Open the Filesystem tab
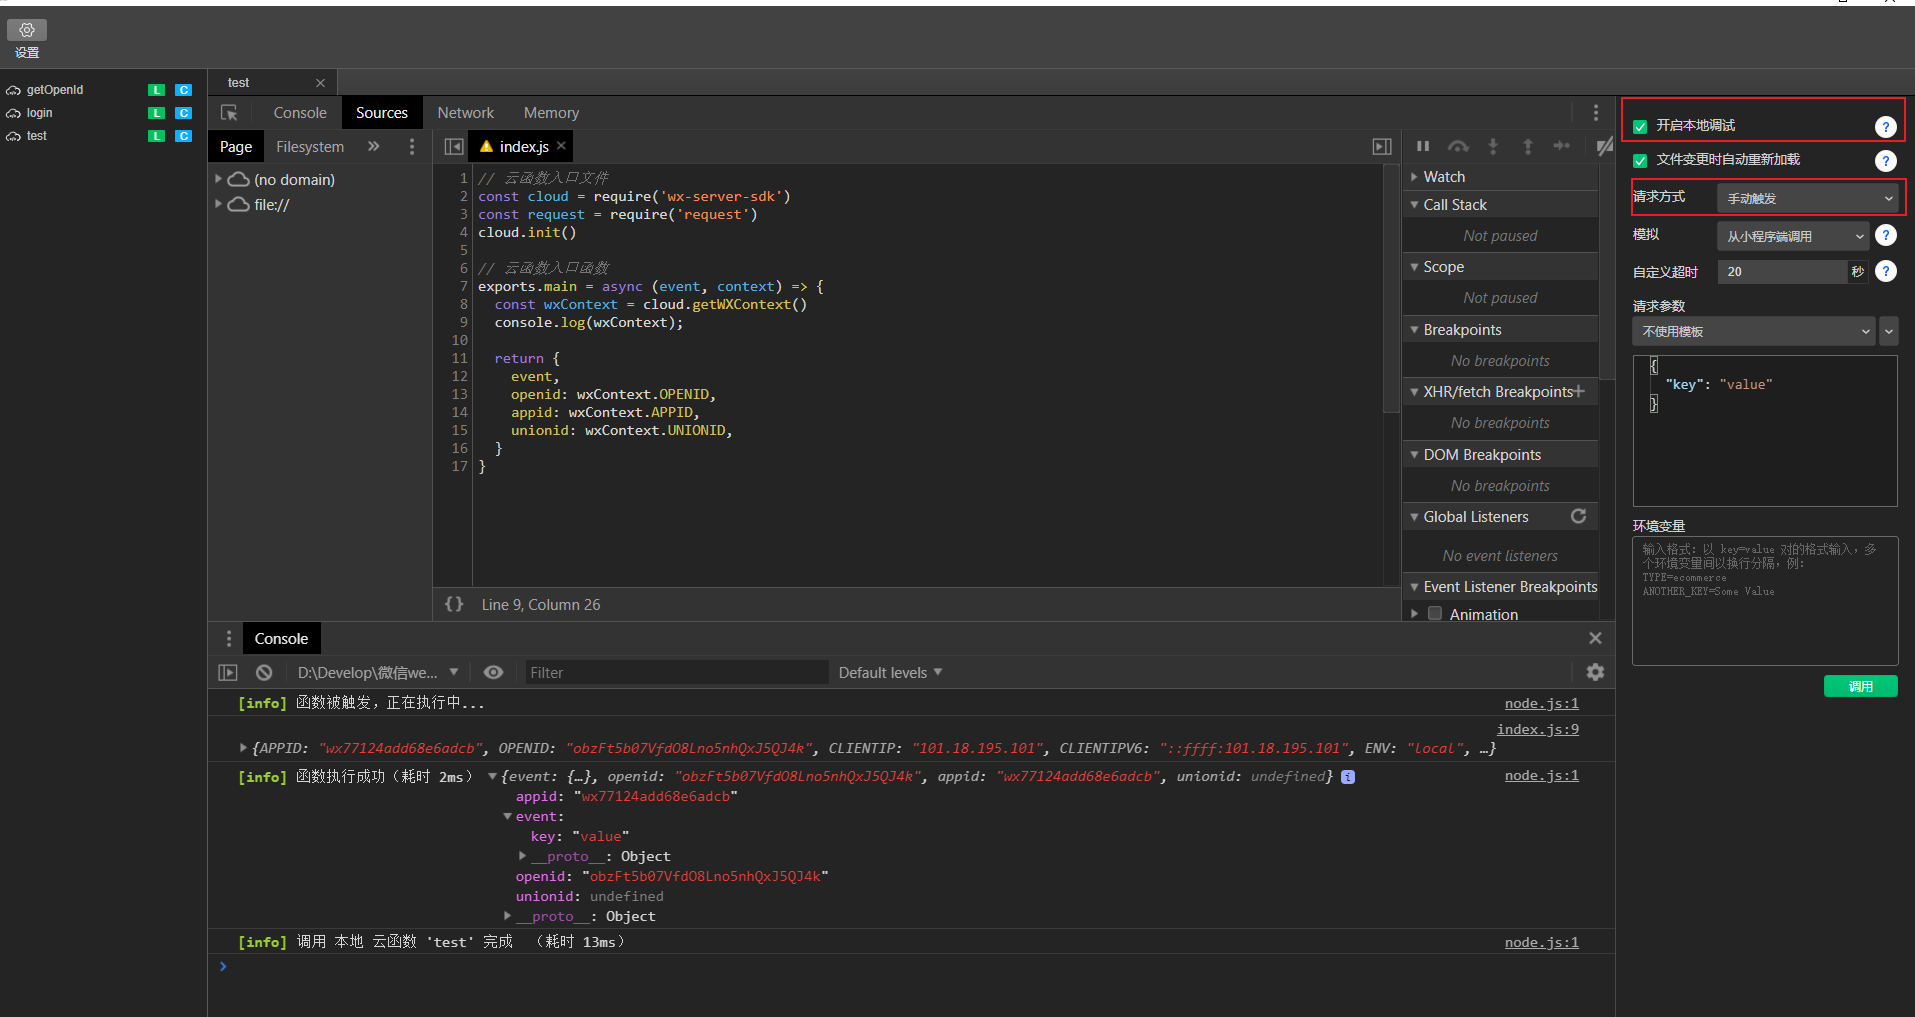 click(x=309, y=147)
